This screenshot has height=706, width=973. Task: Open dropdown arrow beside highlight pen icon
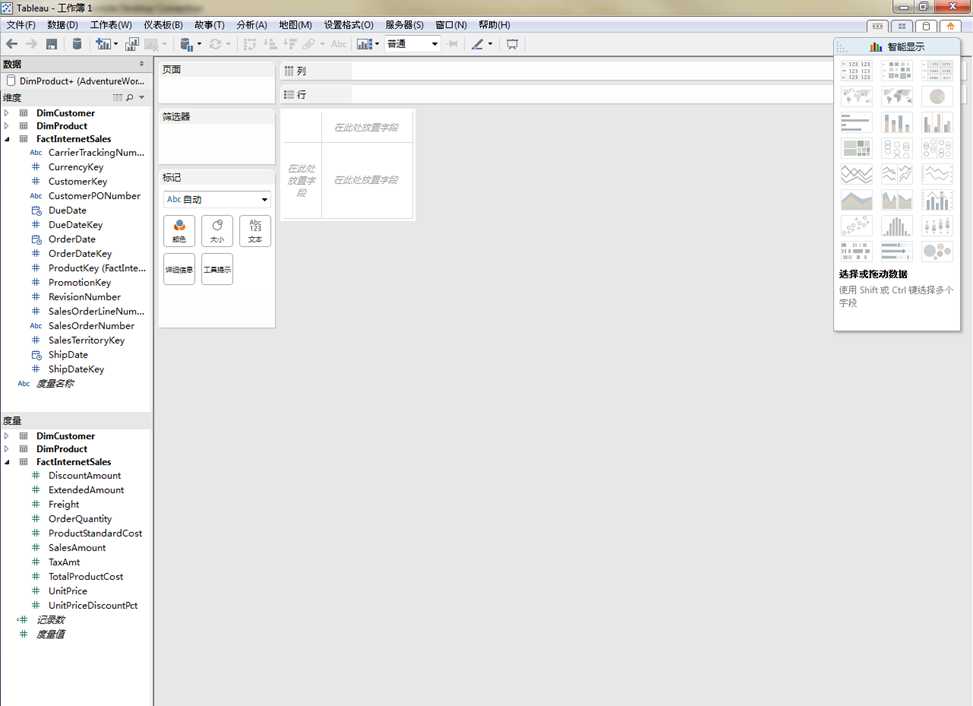(x=490, y=44)
